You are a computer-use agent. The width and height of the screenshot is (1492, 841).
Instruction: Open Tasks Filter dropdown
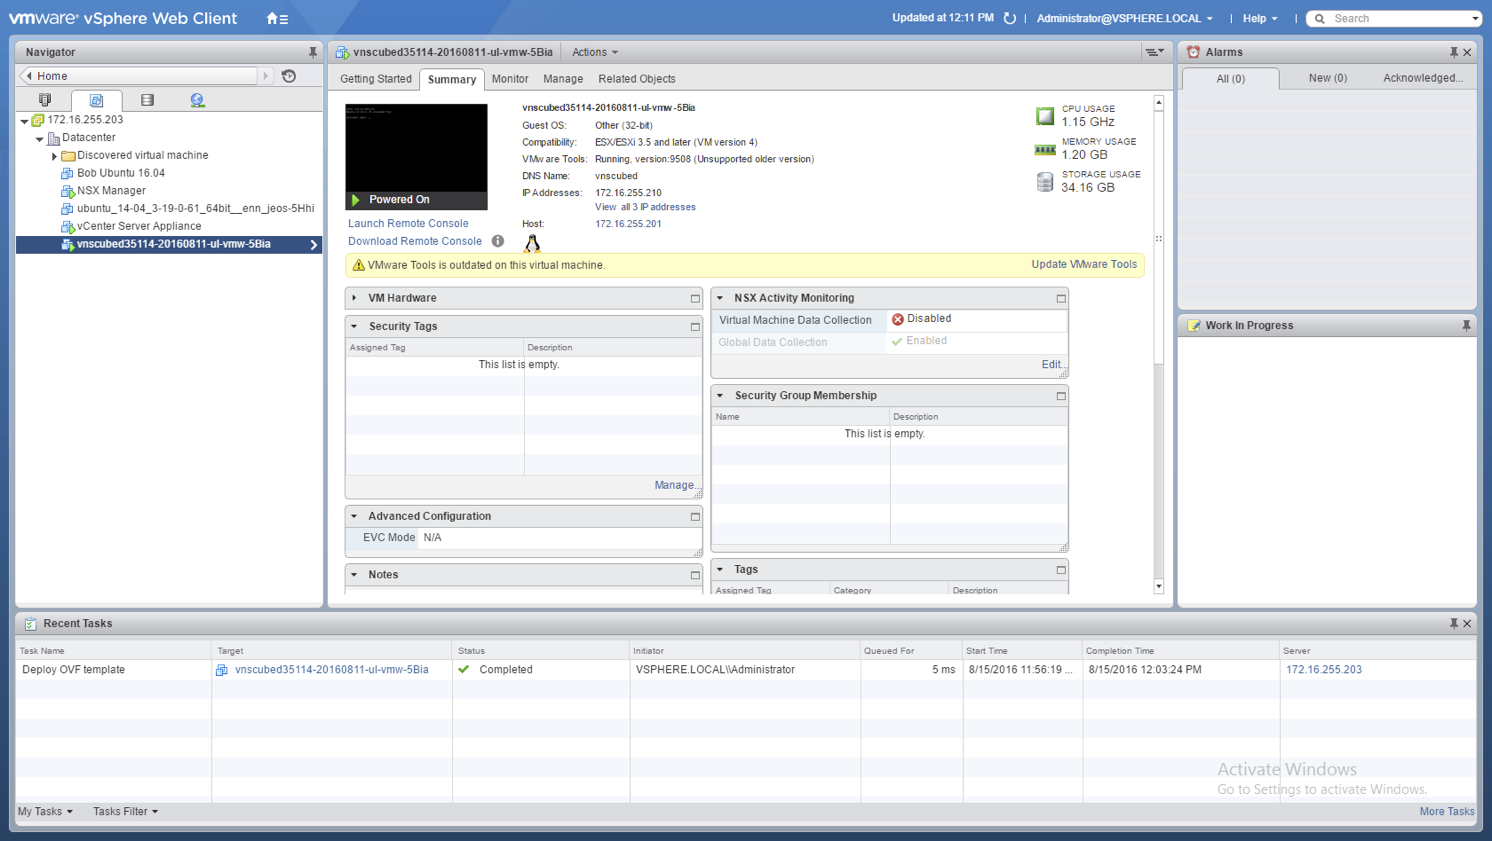[x=125, y=812]
